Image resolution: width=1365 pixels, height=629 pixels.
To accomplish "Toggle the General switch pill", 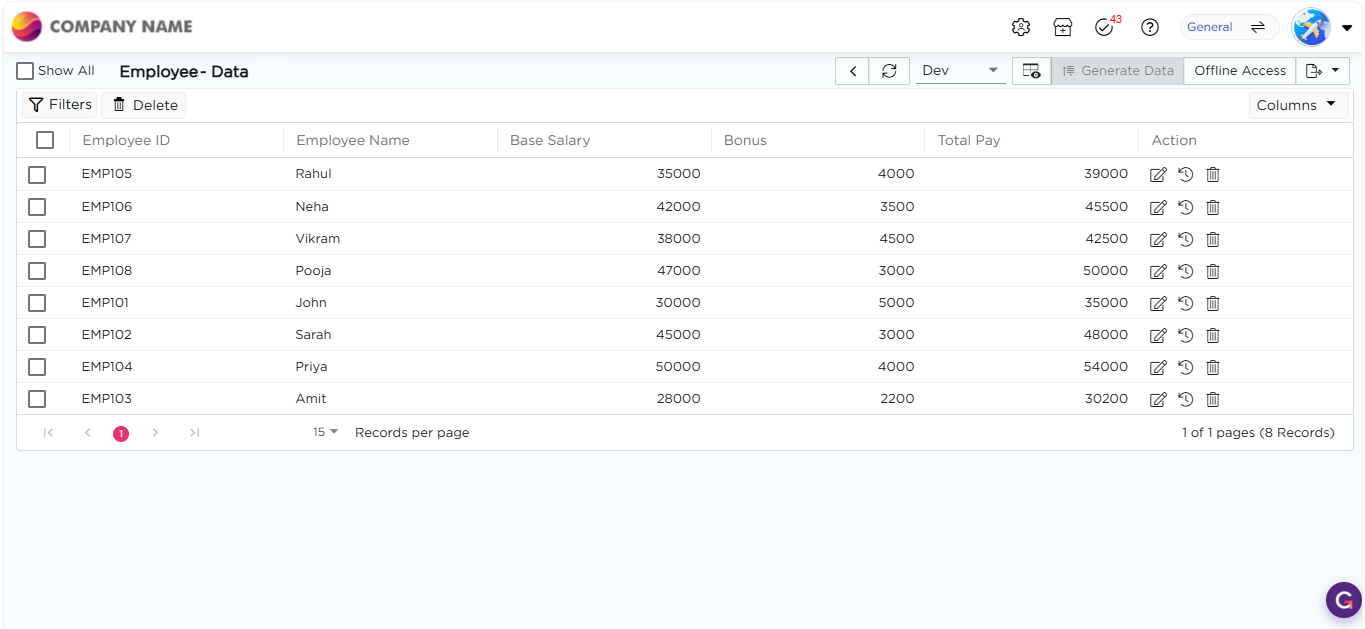I will point(1229,27).
